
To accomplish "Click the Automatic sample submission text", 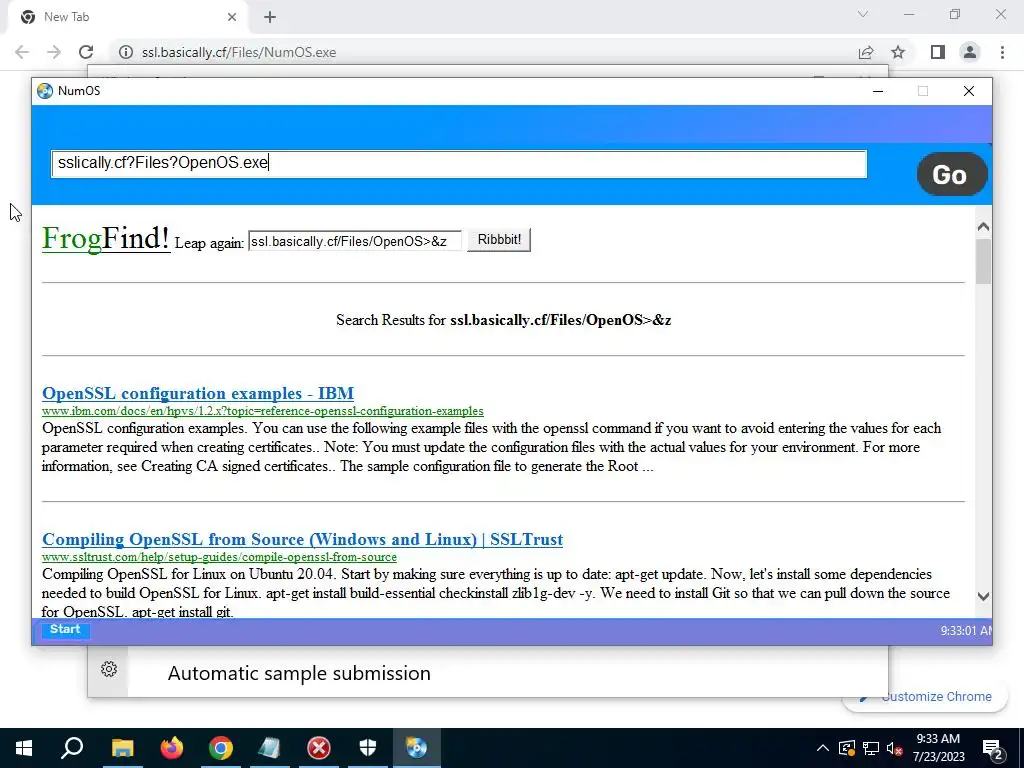I will pos(299,673).
